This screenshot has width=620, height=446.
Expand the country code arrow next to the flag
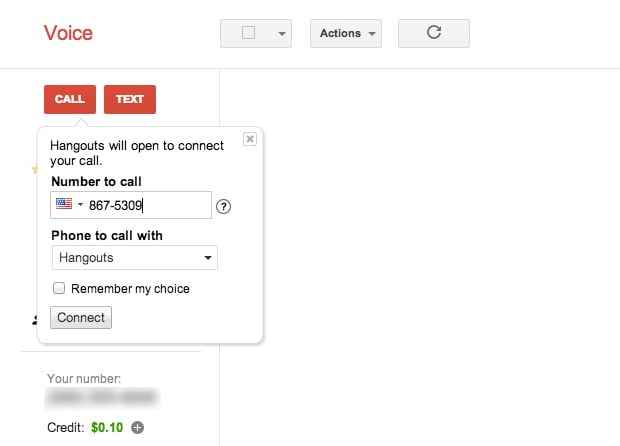tap(80, 204)
